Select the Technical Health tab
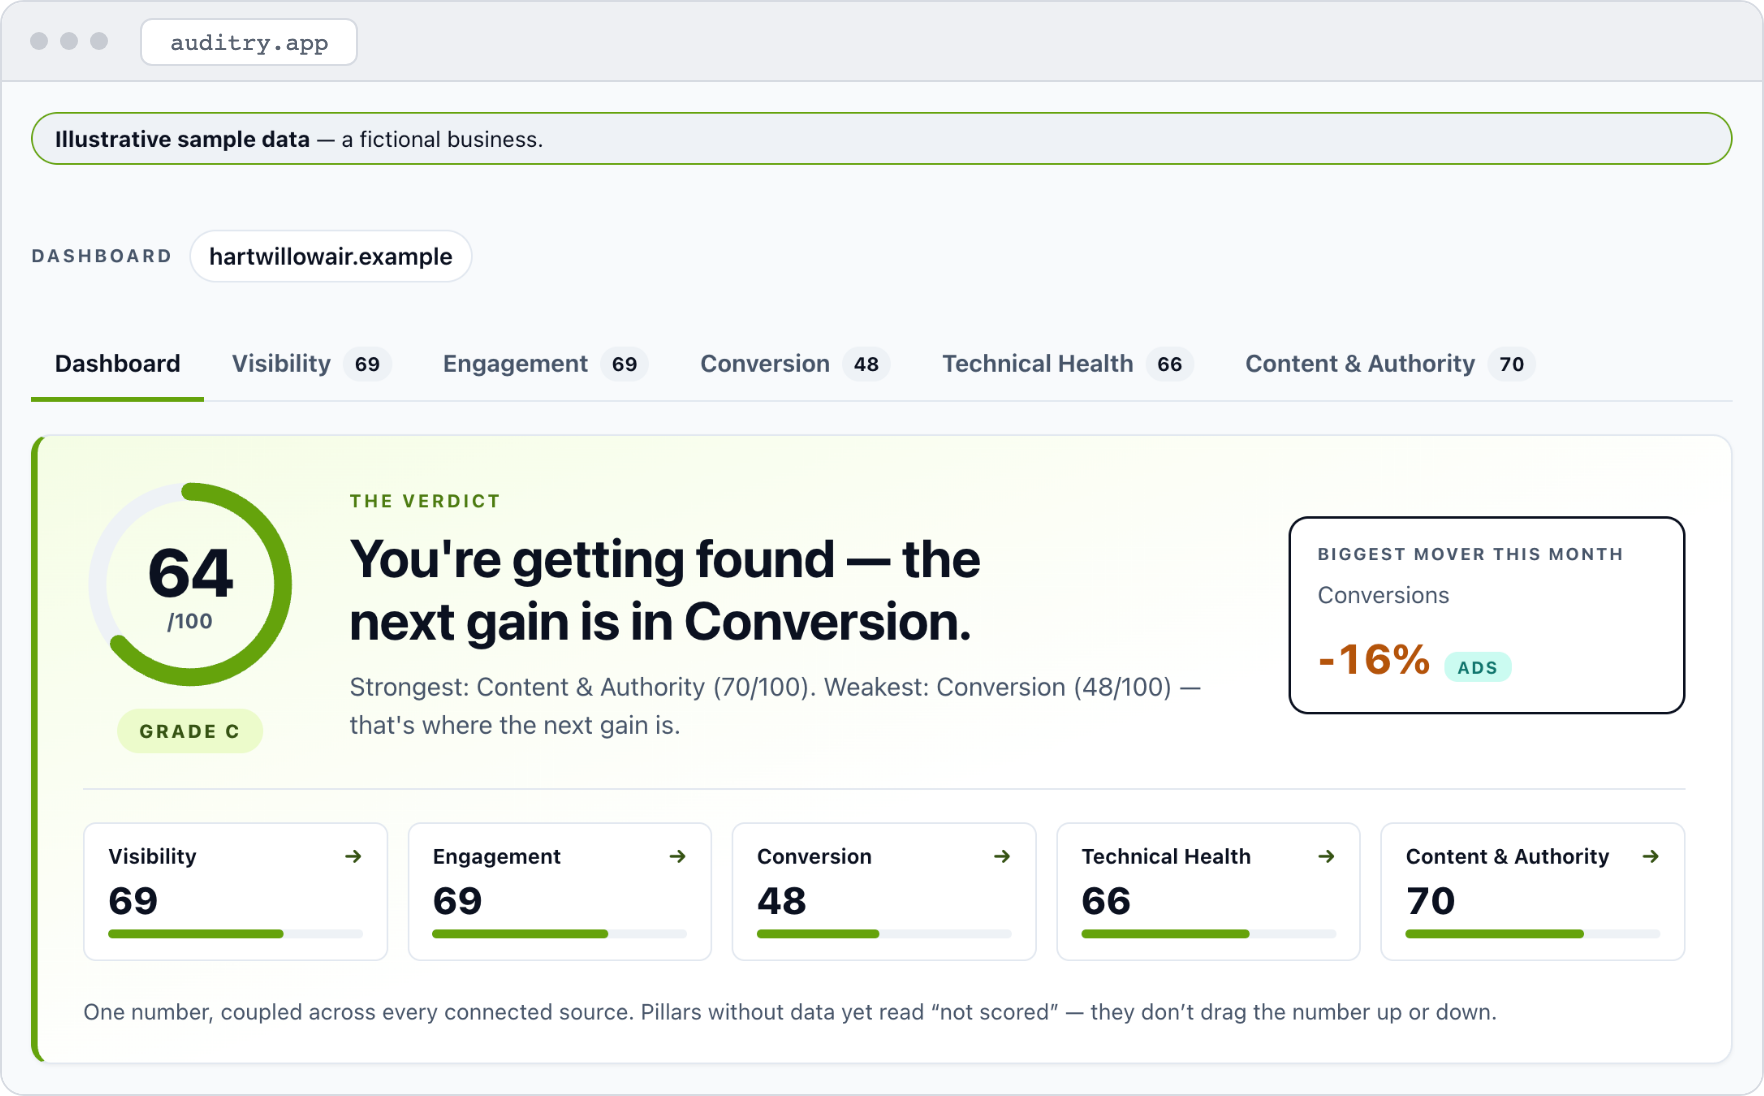The image size is (1764, 1096). [1067, 364]
